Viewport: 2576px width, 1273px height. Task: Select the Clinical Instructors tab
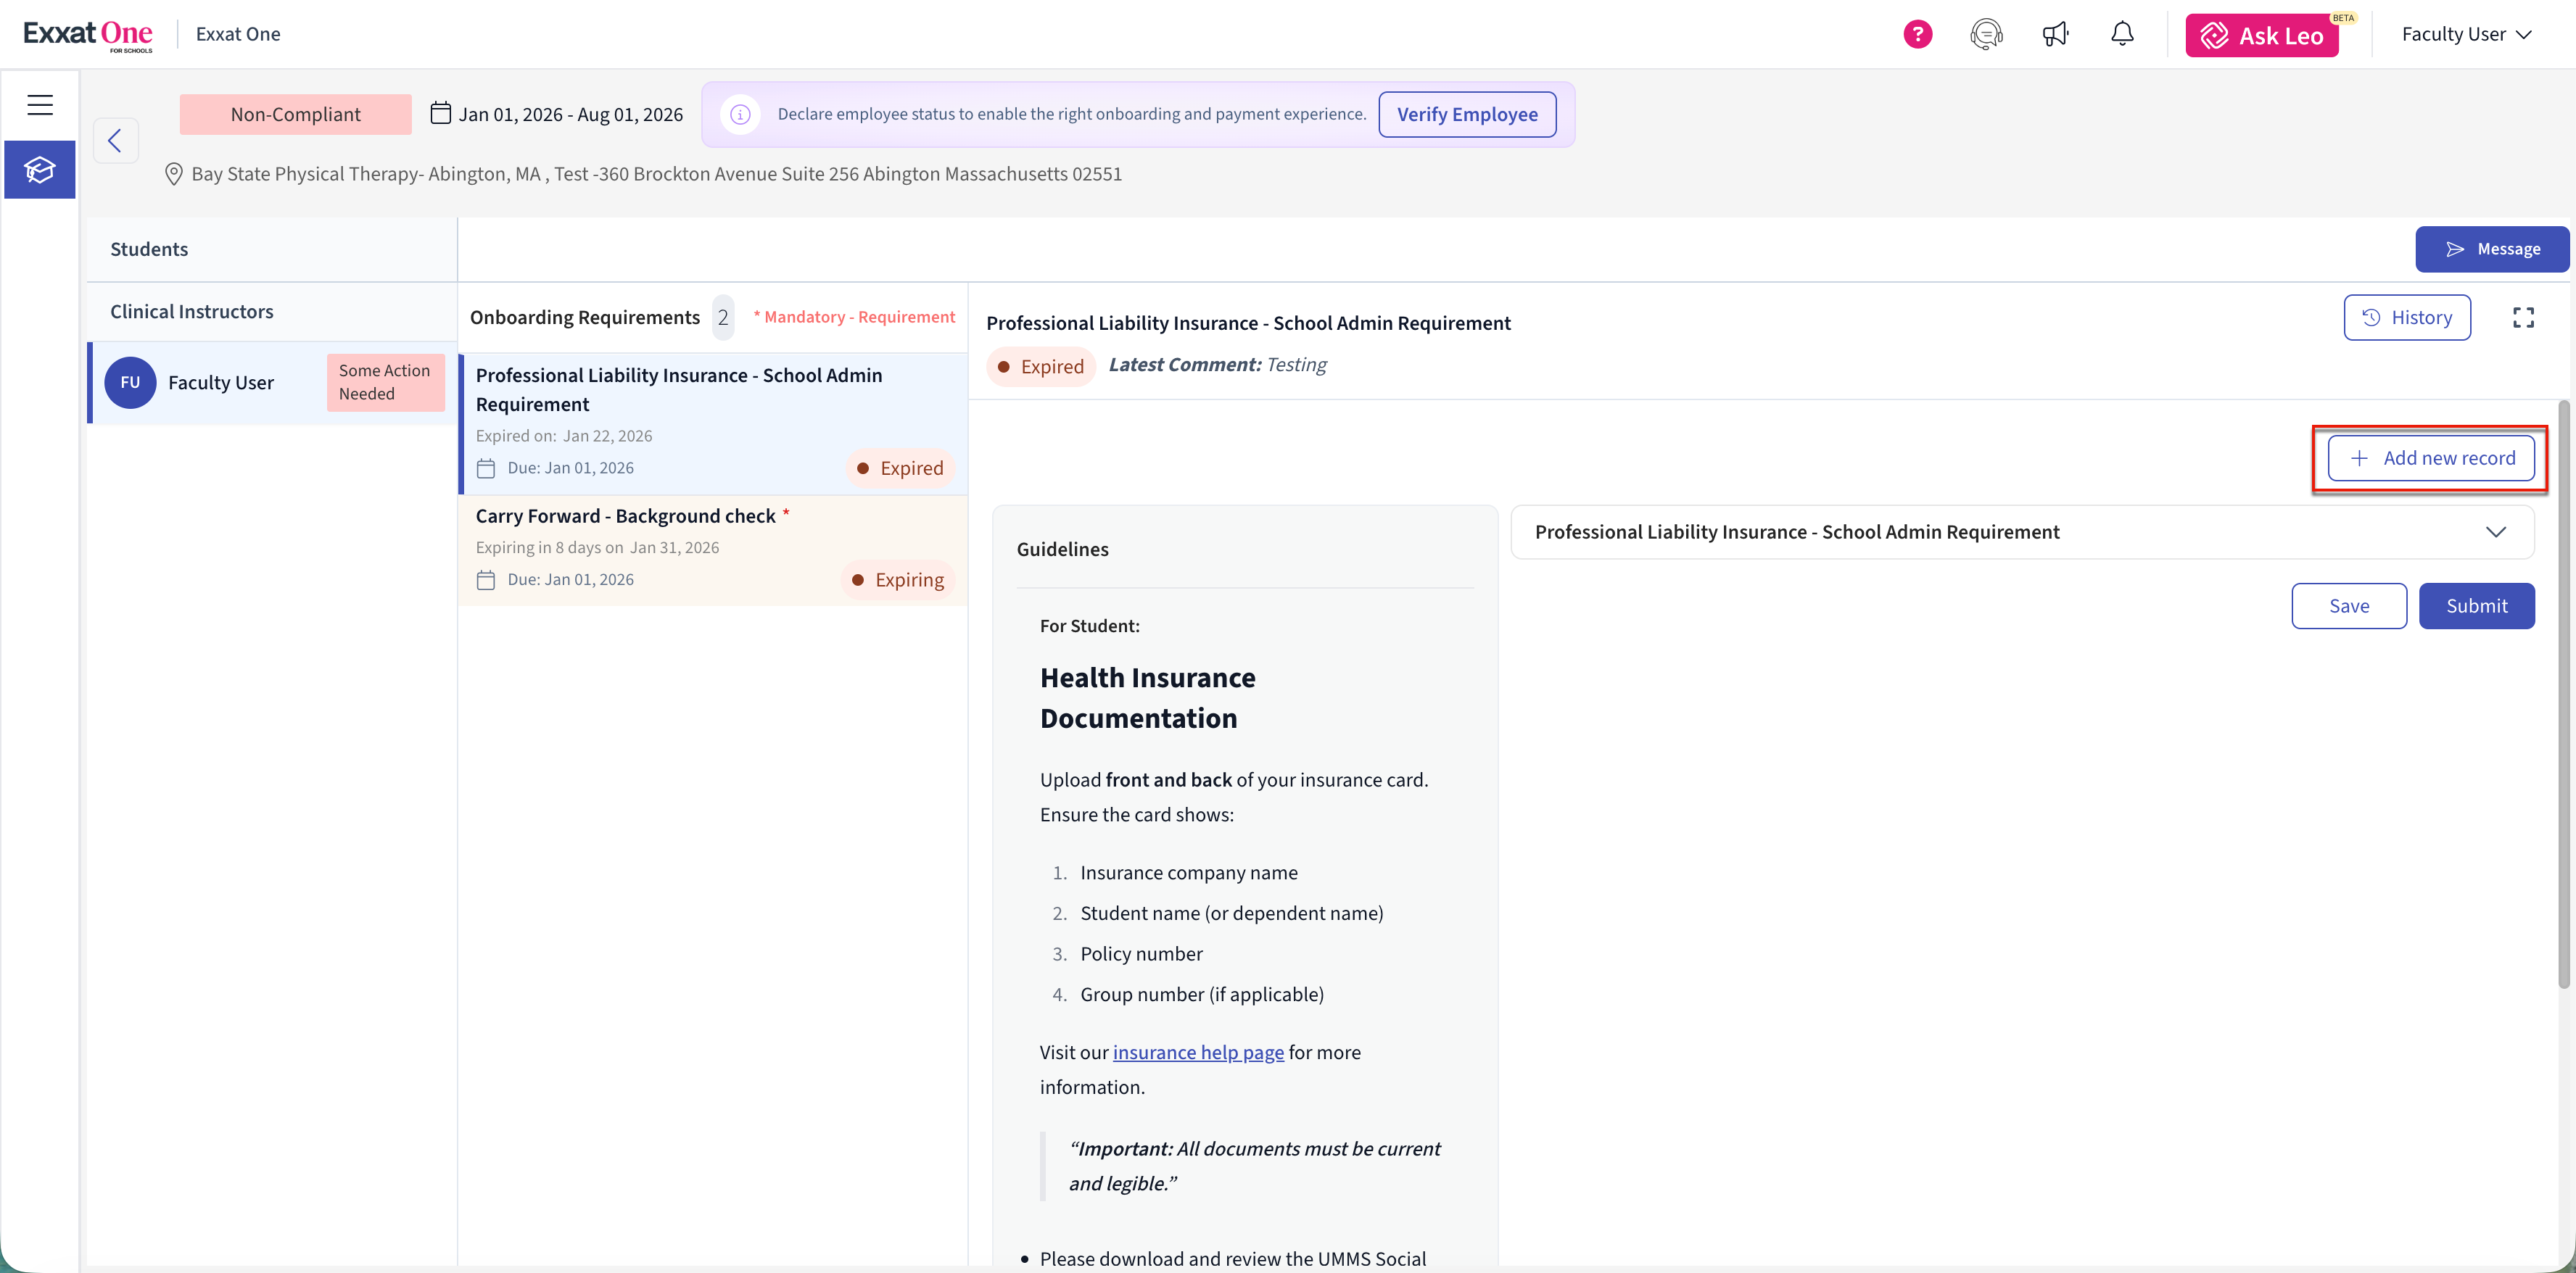point(192,311)
